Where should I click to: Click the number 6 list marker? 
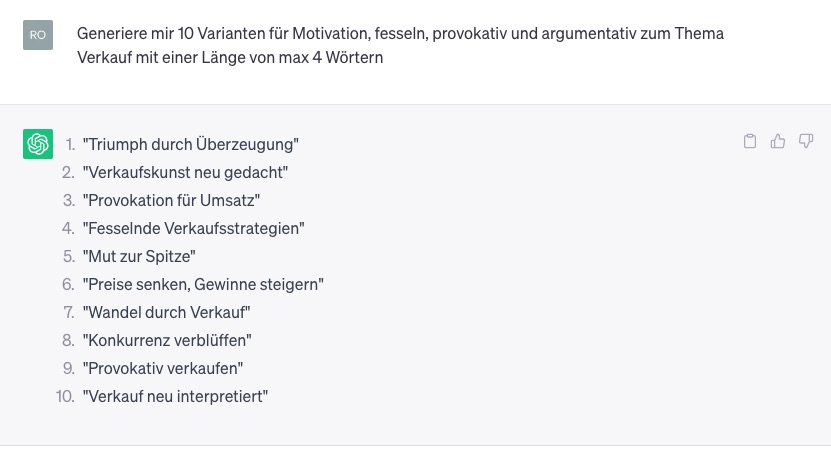pos(68,285)
